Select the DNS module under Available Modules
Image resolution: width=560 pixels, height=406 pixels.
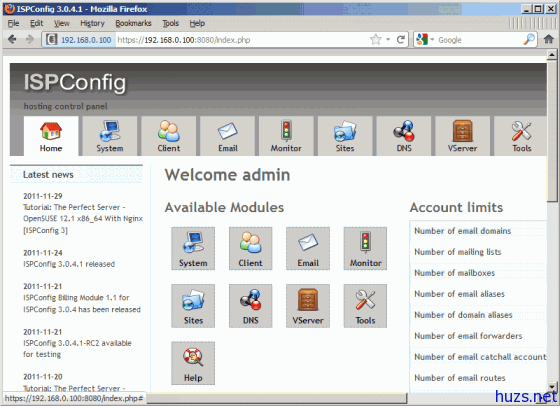click(x=250, y=306)
